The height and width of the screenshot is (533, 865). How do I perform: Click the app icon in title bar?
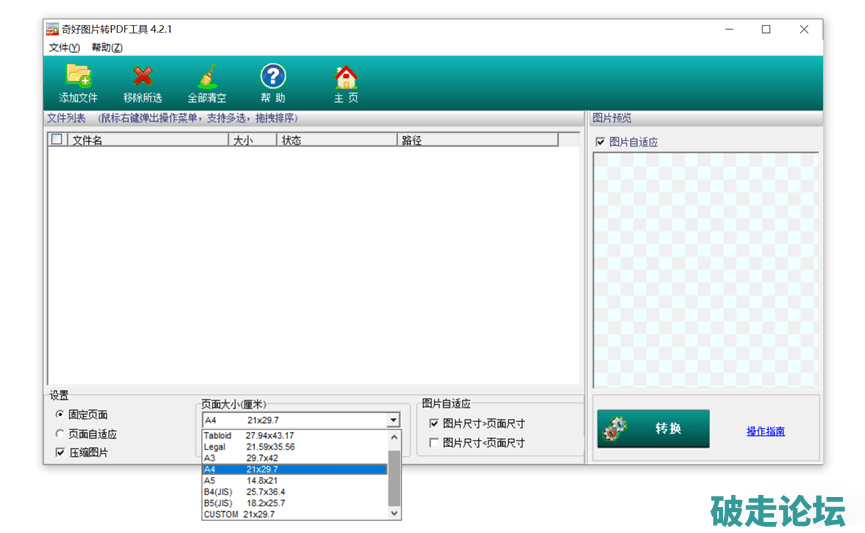point(53,29)
